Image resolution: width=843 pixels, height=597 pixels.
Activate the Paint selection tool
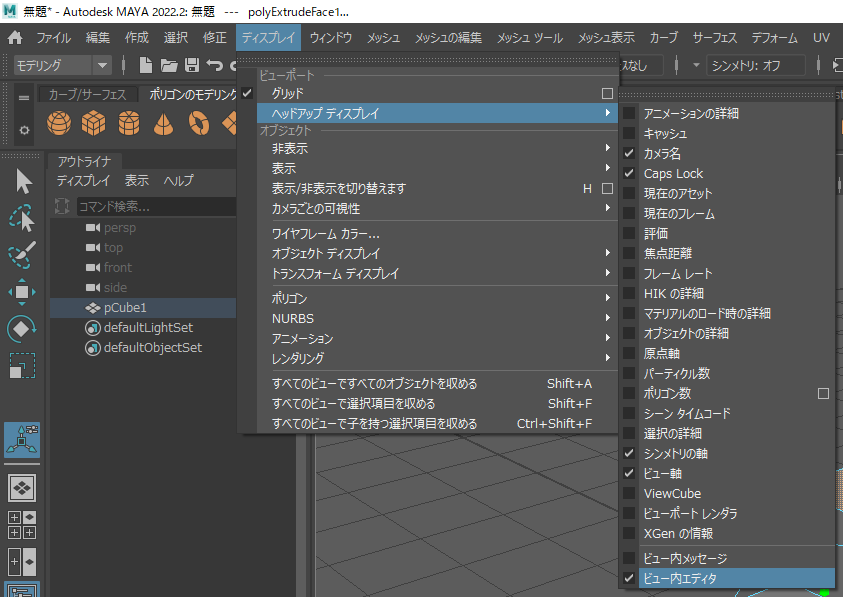pos(22,254)
